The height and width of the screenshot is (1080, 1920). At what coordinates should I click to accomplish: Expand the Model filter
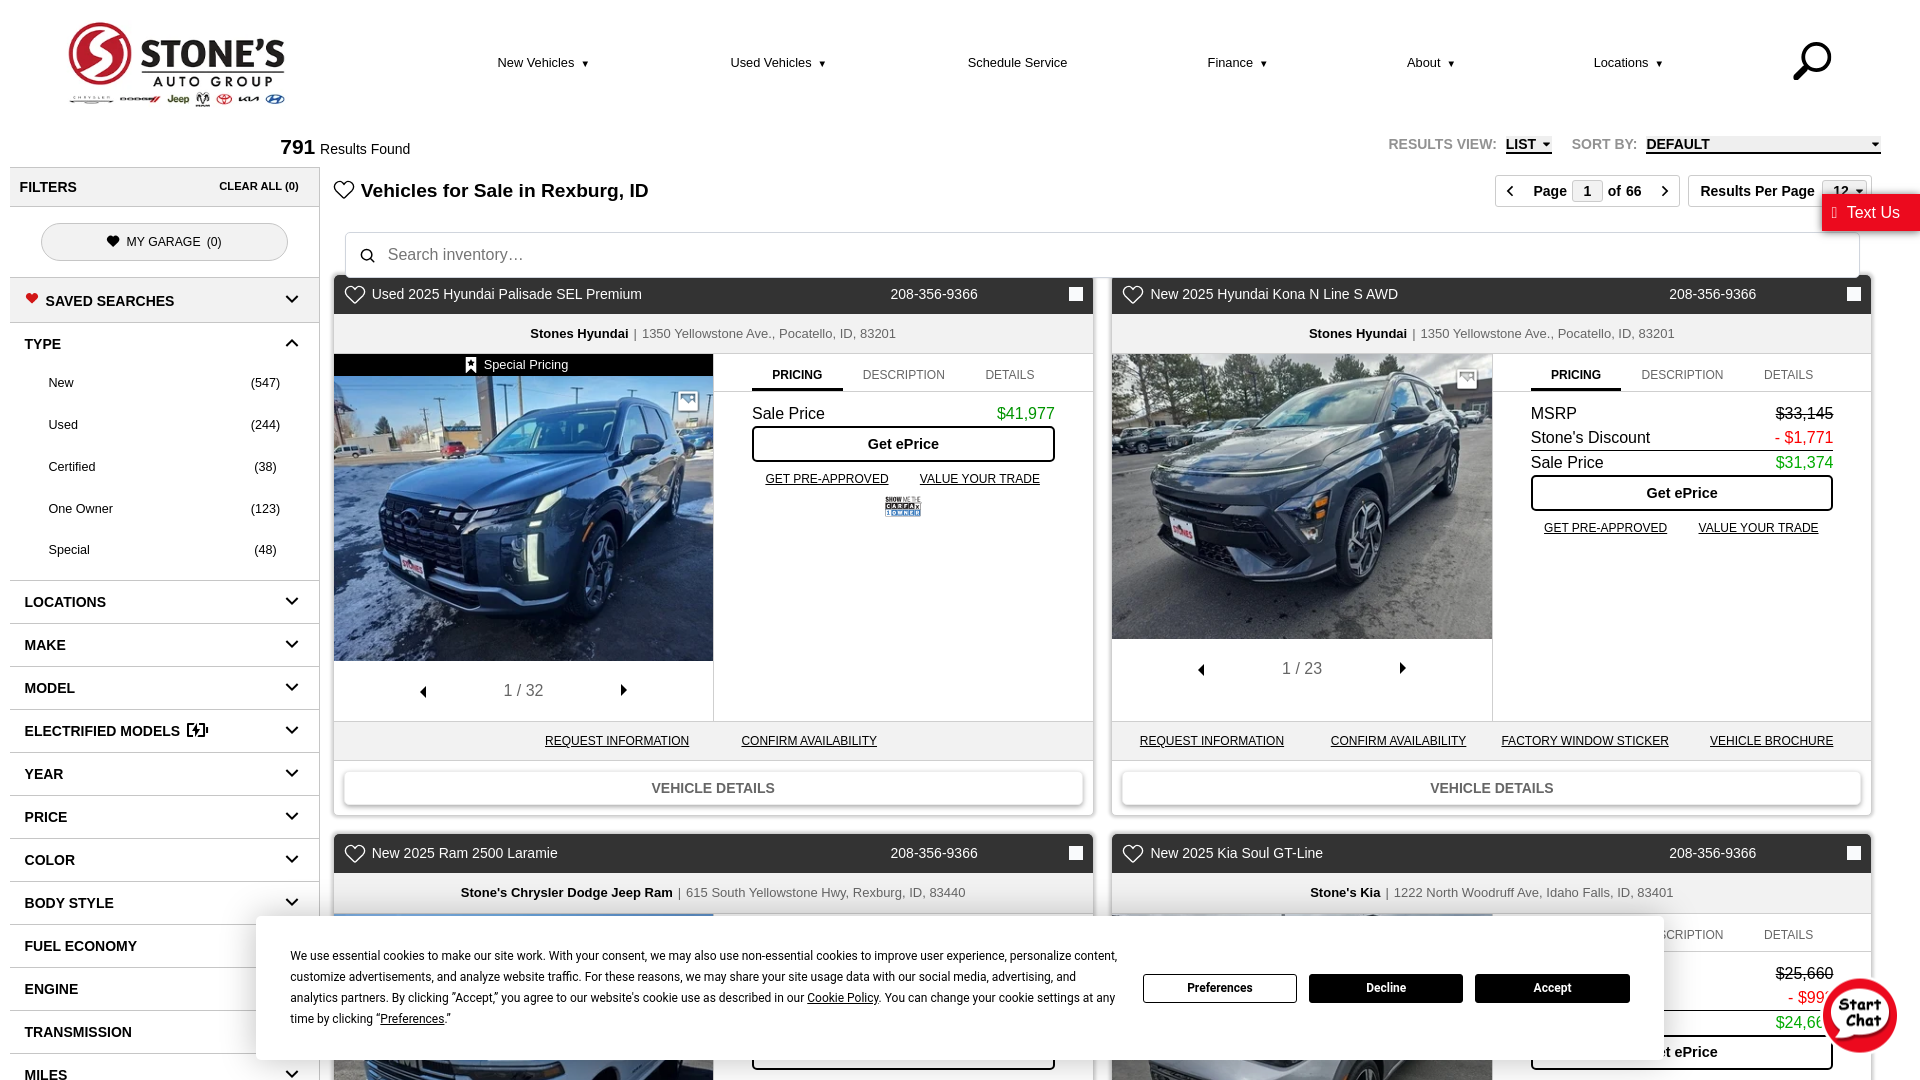164,688
